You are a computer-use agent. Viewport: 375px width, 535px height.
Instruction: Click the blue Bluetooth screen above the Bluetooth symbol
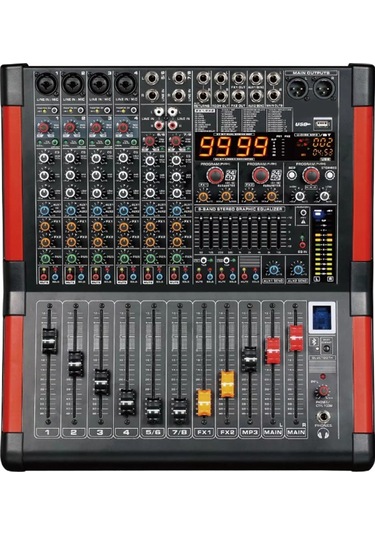(x=322, y=318)
